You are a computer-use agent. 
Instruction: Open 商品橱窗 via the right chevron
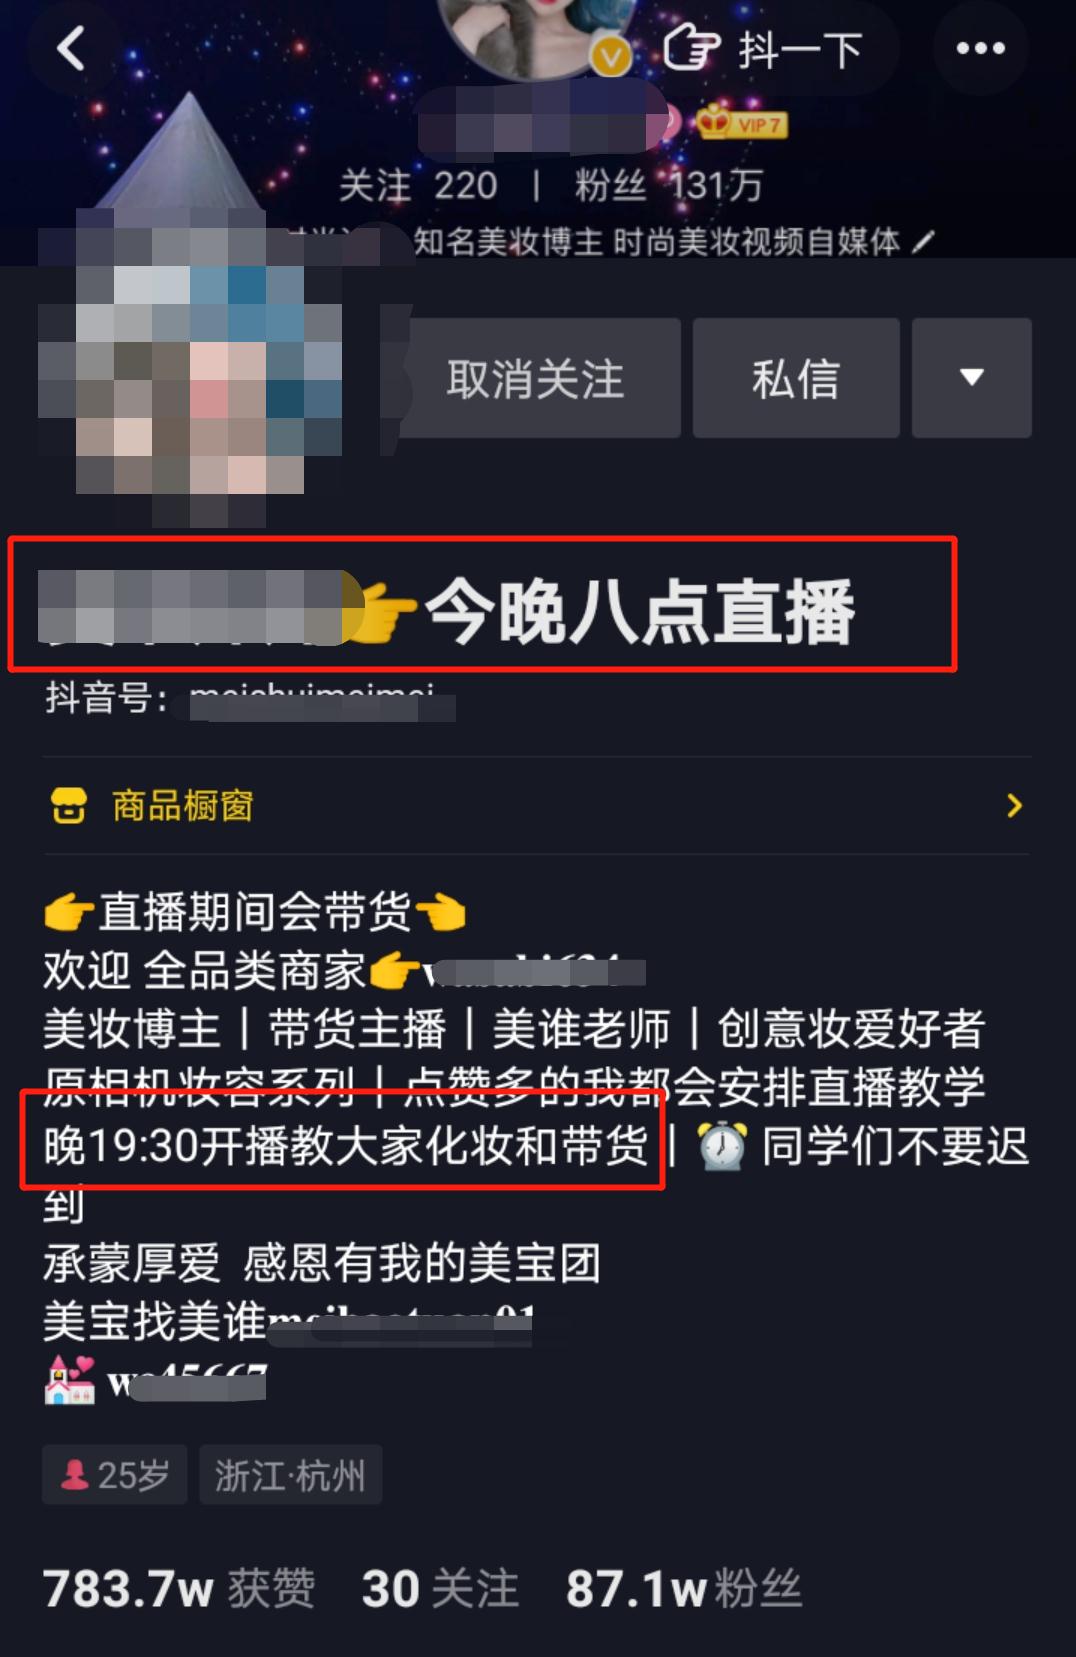tap(1014, 805)
